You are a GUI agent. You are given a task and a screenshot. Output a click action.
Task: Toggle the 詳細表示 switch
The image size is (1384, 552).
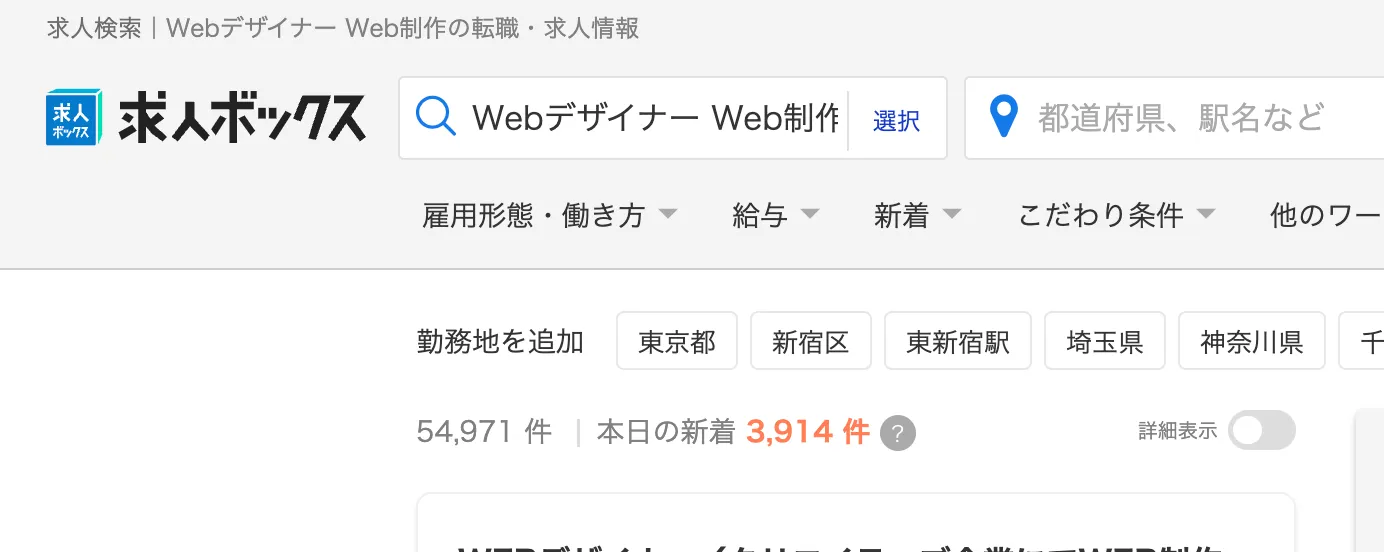(x=1261, y=431)
